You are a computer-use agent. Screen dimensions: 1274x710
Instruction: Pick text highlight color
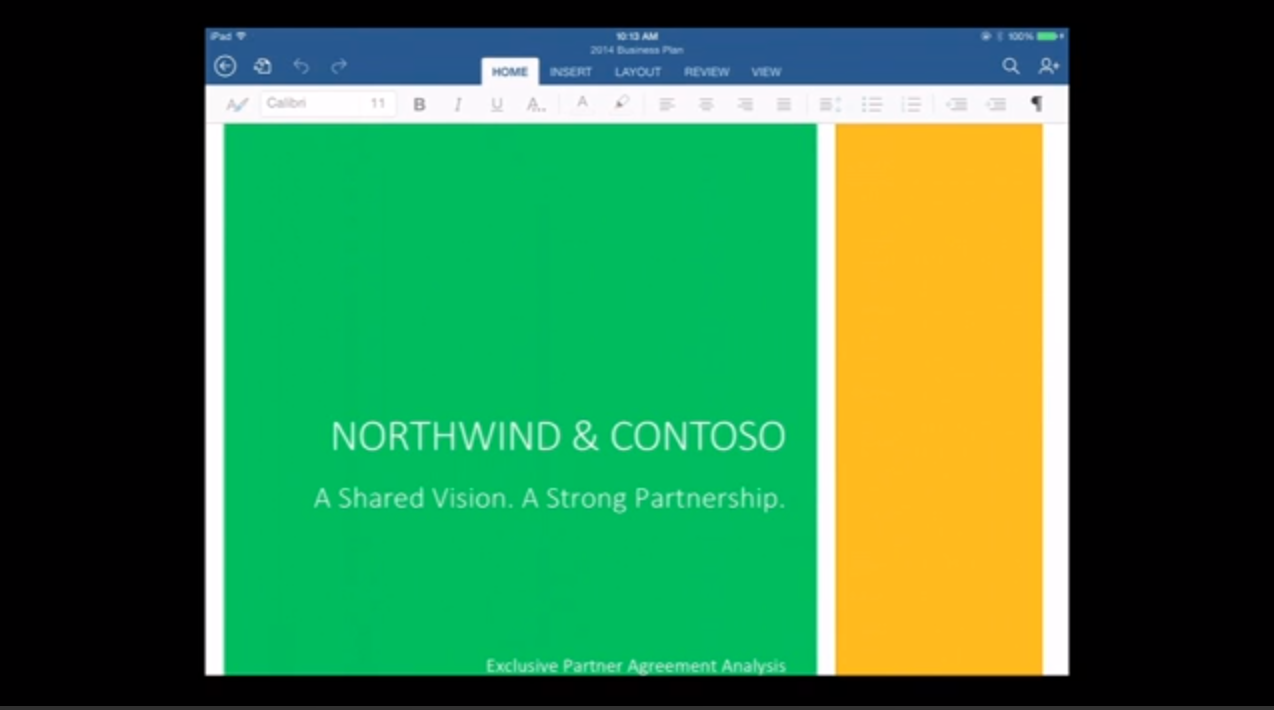[622, 103]
